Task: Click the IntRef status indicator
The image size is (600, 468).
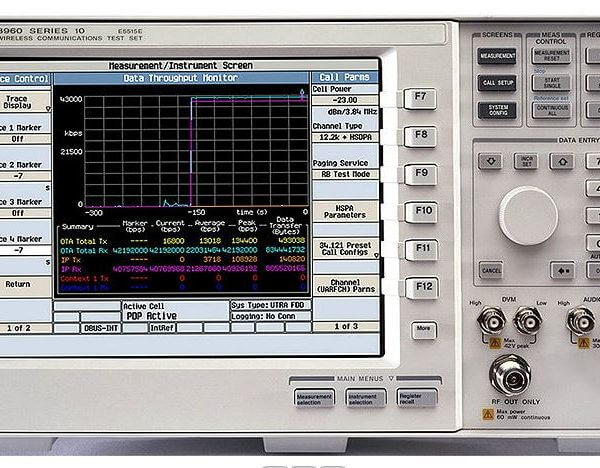Action: coord(162,328)
